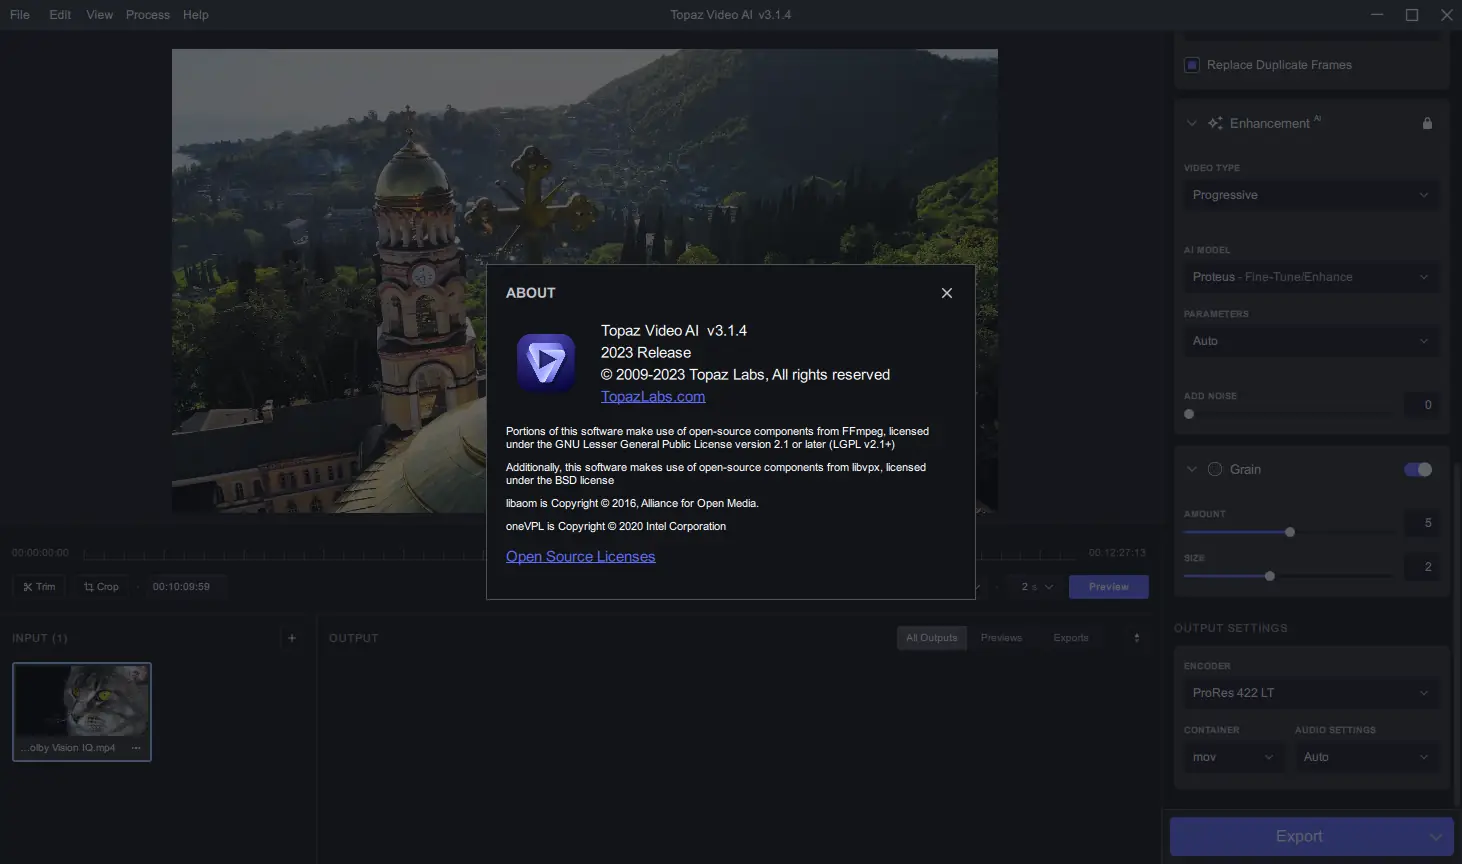
Task: Click the Topaz Video AI logo icon
Action: tap(546, 363)
